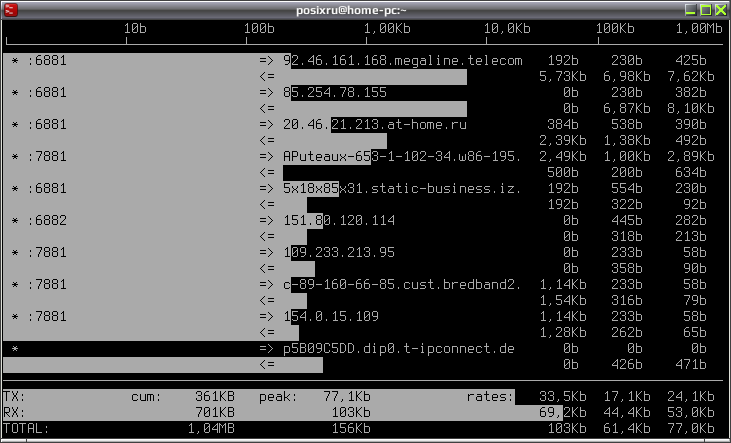
Task: Click the 100b scale label
Action: click(259, 28)
